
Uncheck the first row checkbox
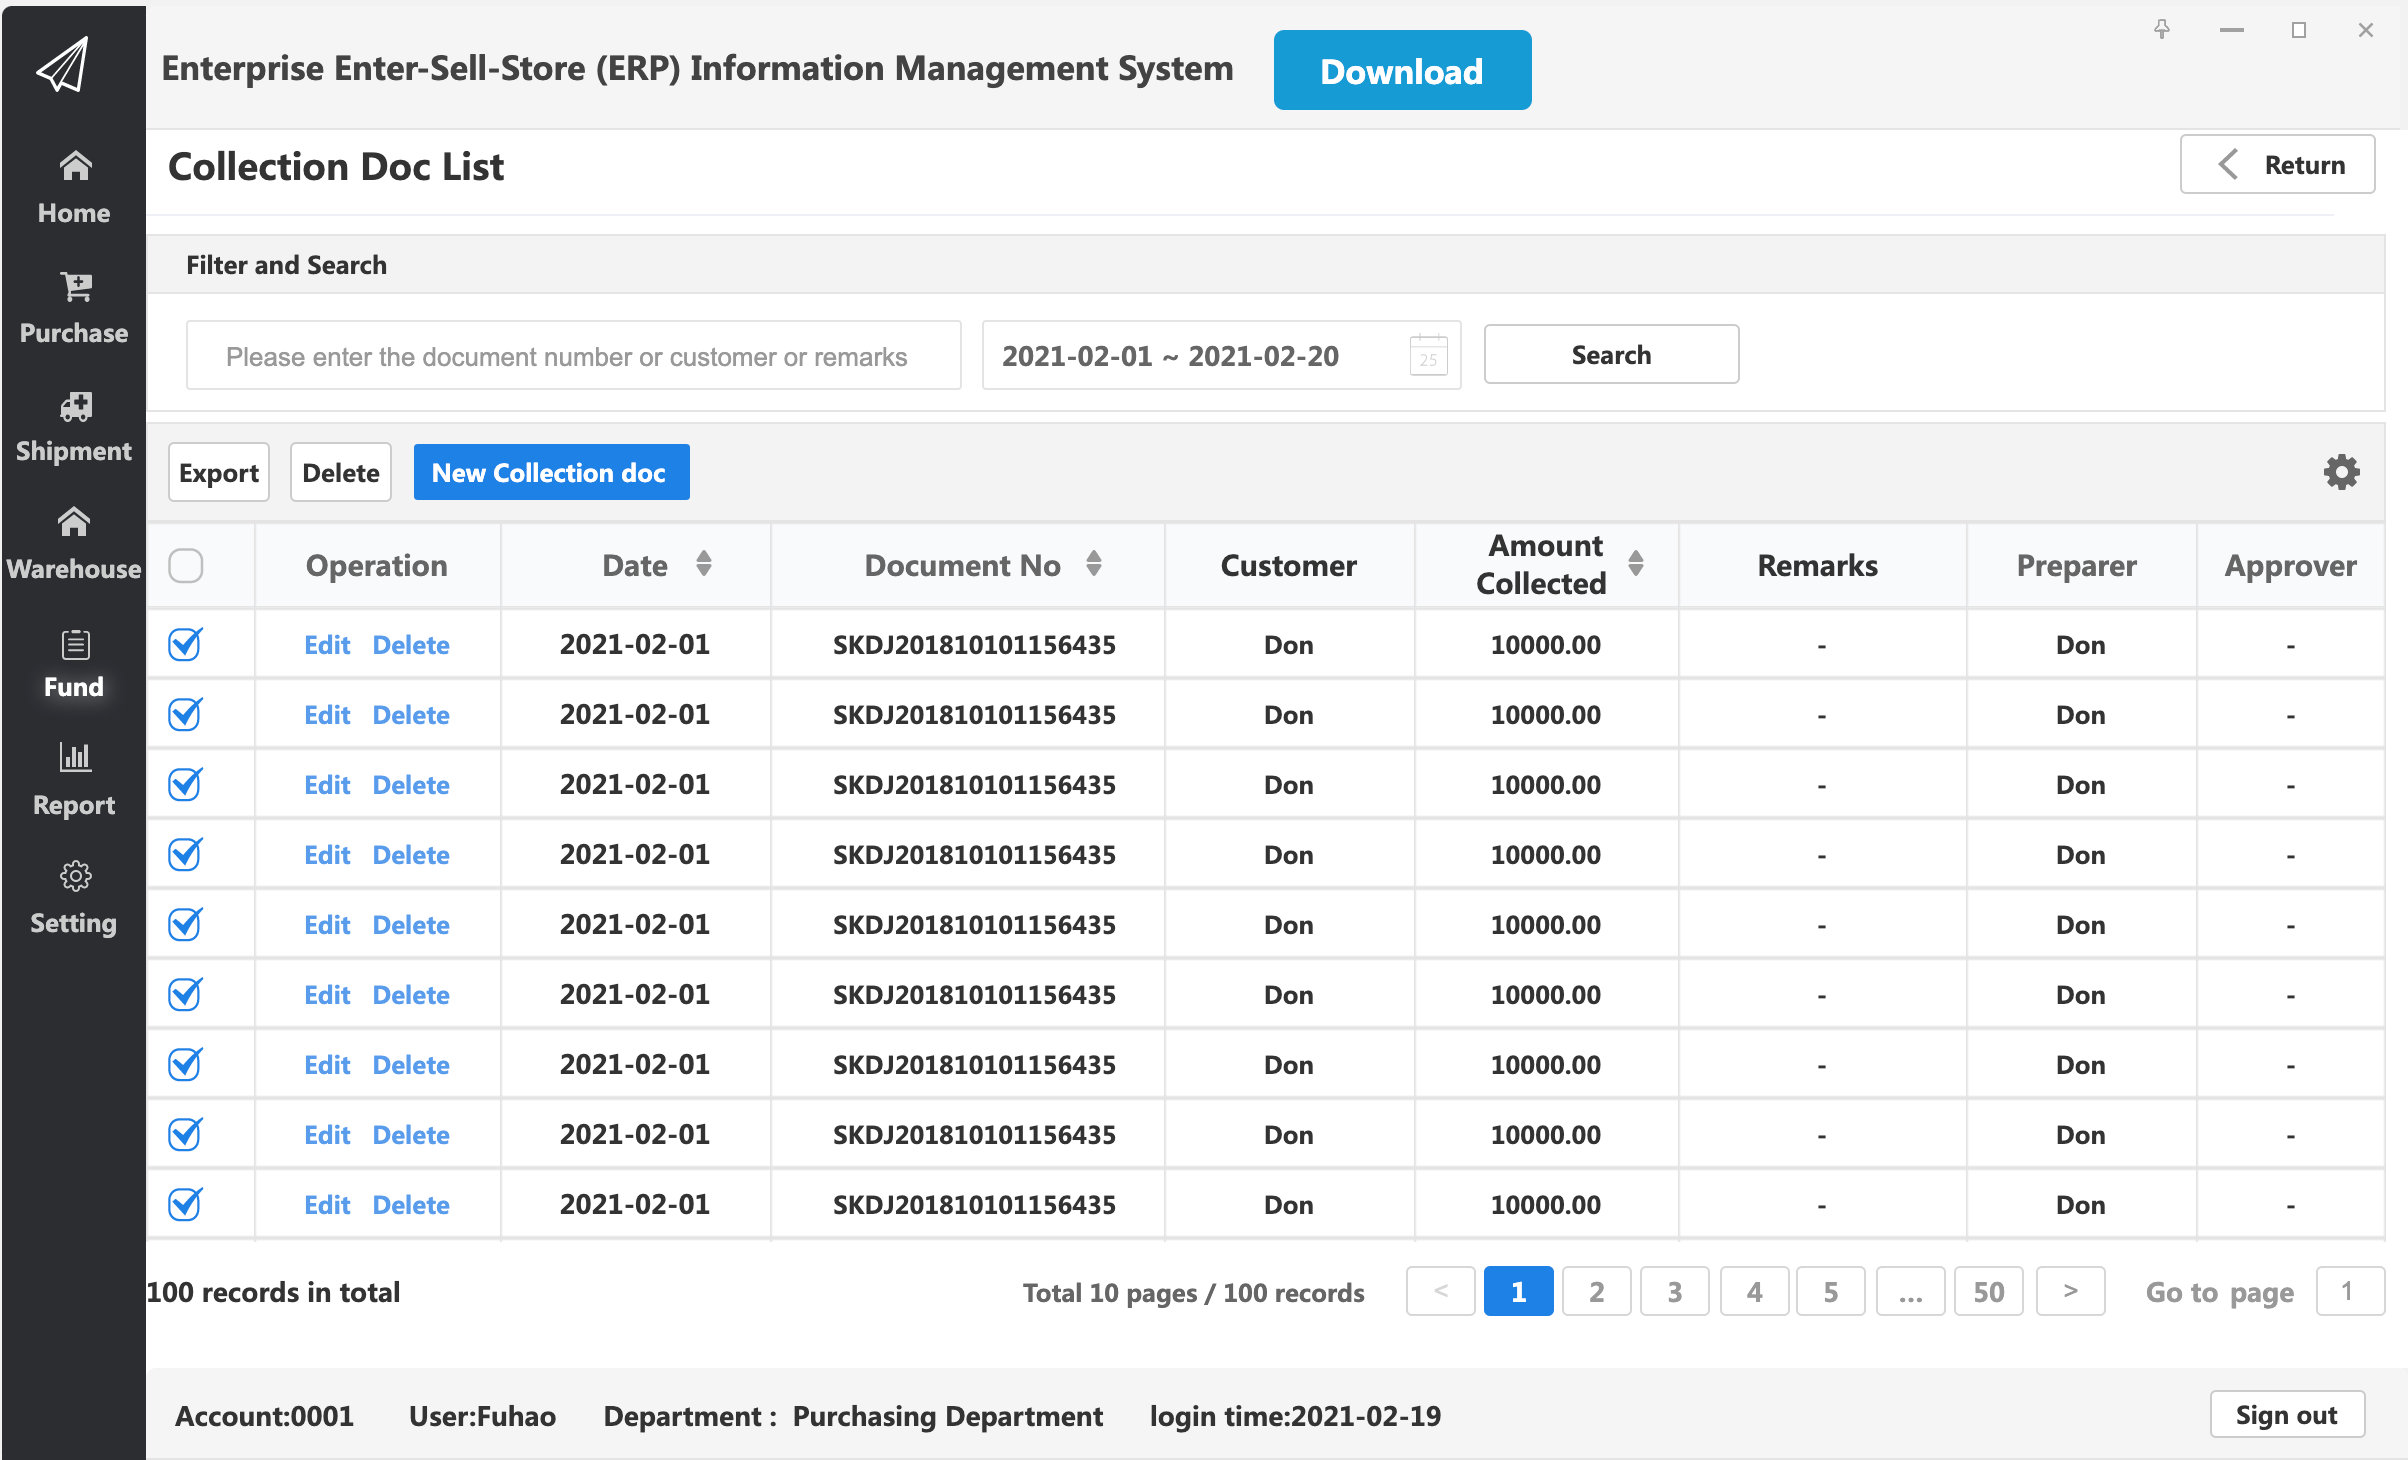coord(186,645)
